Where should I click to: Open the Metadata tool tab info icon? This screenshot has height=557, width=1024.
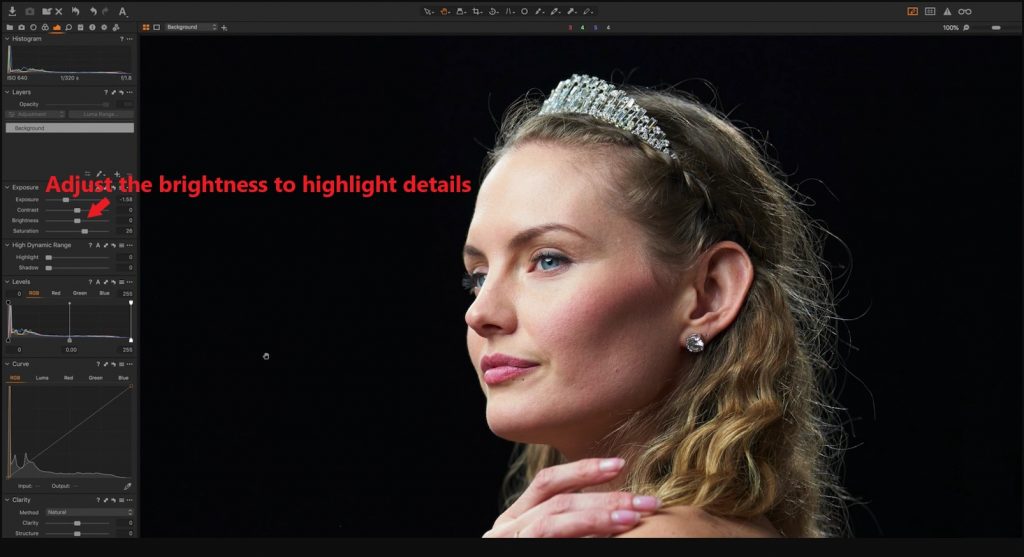click(x=92, y=27)
